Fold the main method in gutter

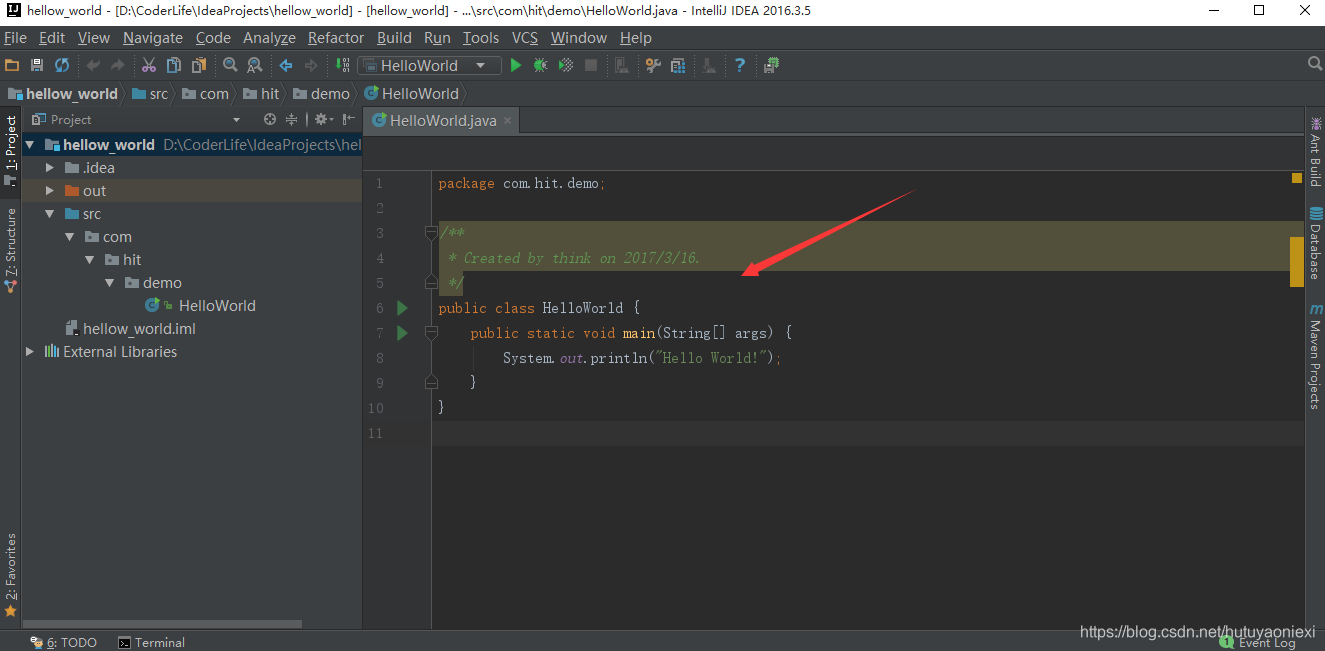[431, 333]
